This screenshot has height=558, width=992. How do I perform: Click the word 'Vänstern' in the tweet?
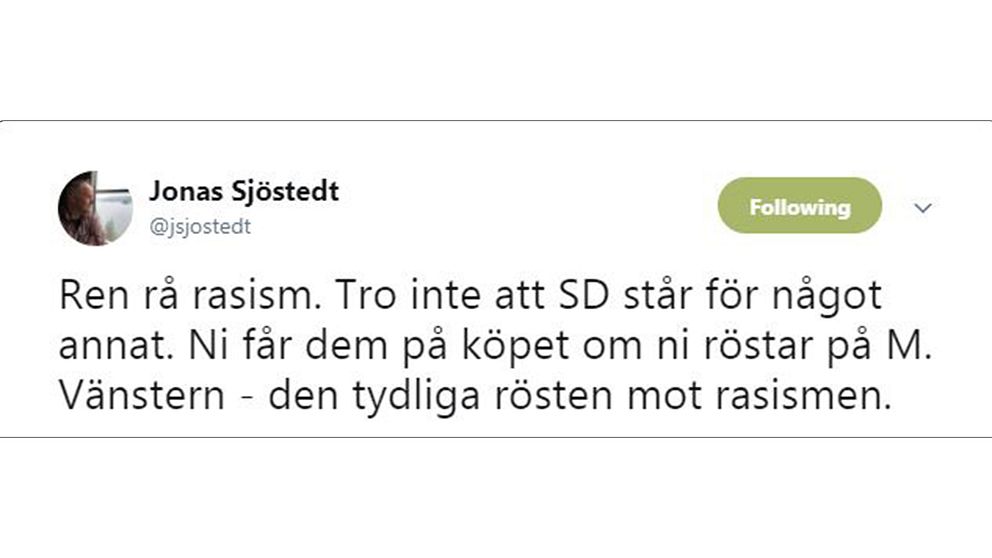(142, 396)
